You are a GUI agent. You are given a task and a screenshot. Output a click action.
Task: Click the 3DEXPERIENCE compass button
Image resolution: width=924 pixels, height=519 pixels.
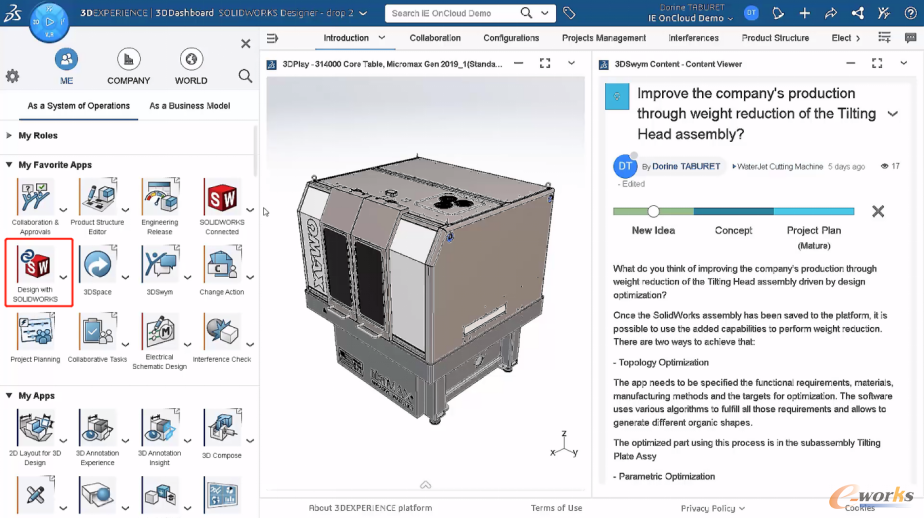tap(49, 21)
